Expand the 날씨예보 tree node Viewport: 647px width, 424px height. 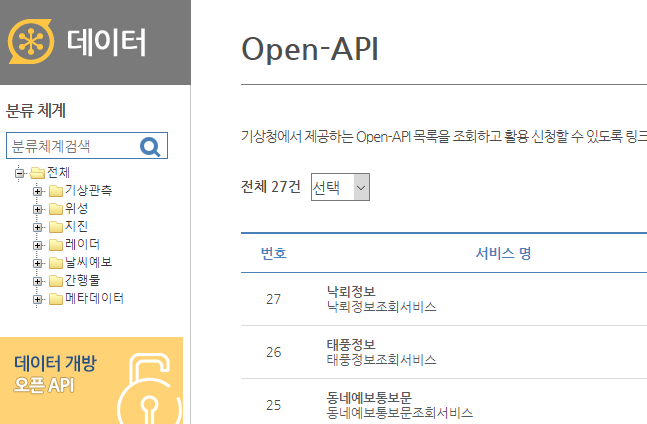[38, 263]
